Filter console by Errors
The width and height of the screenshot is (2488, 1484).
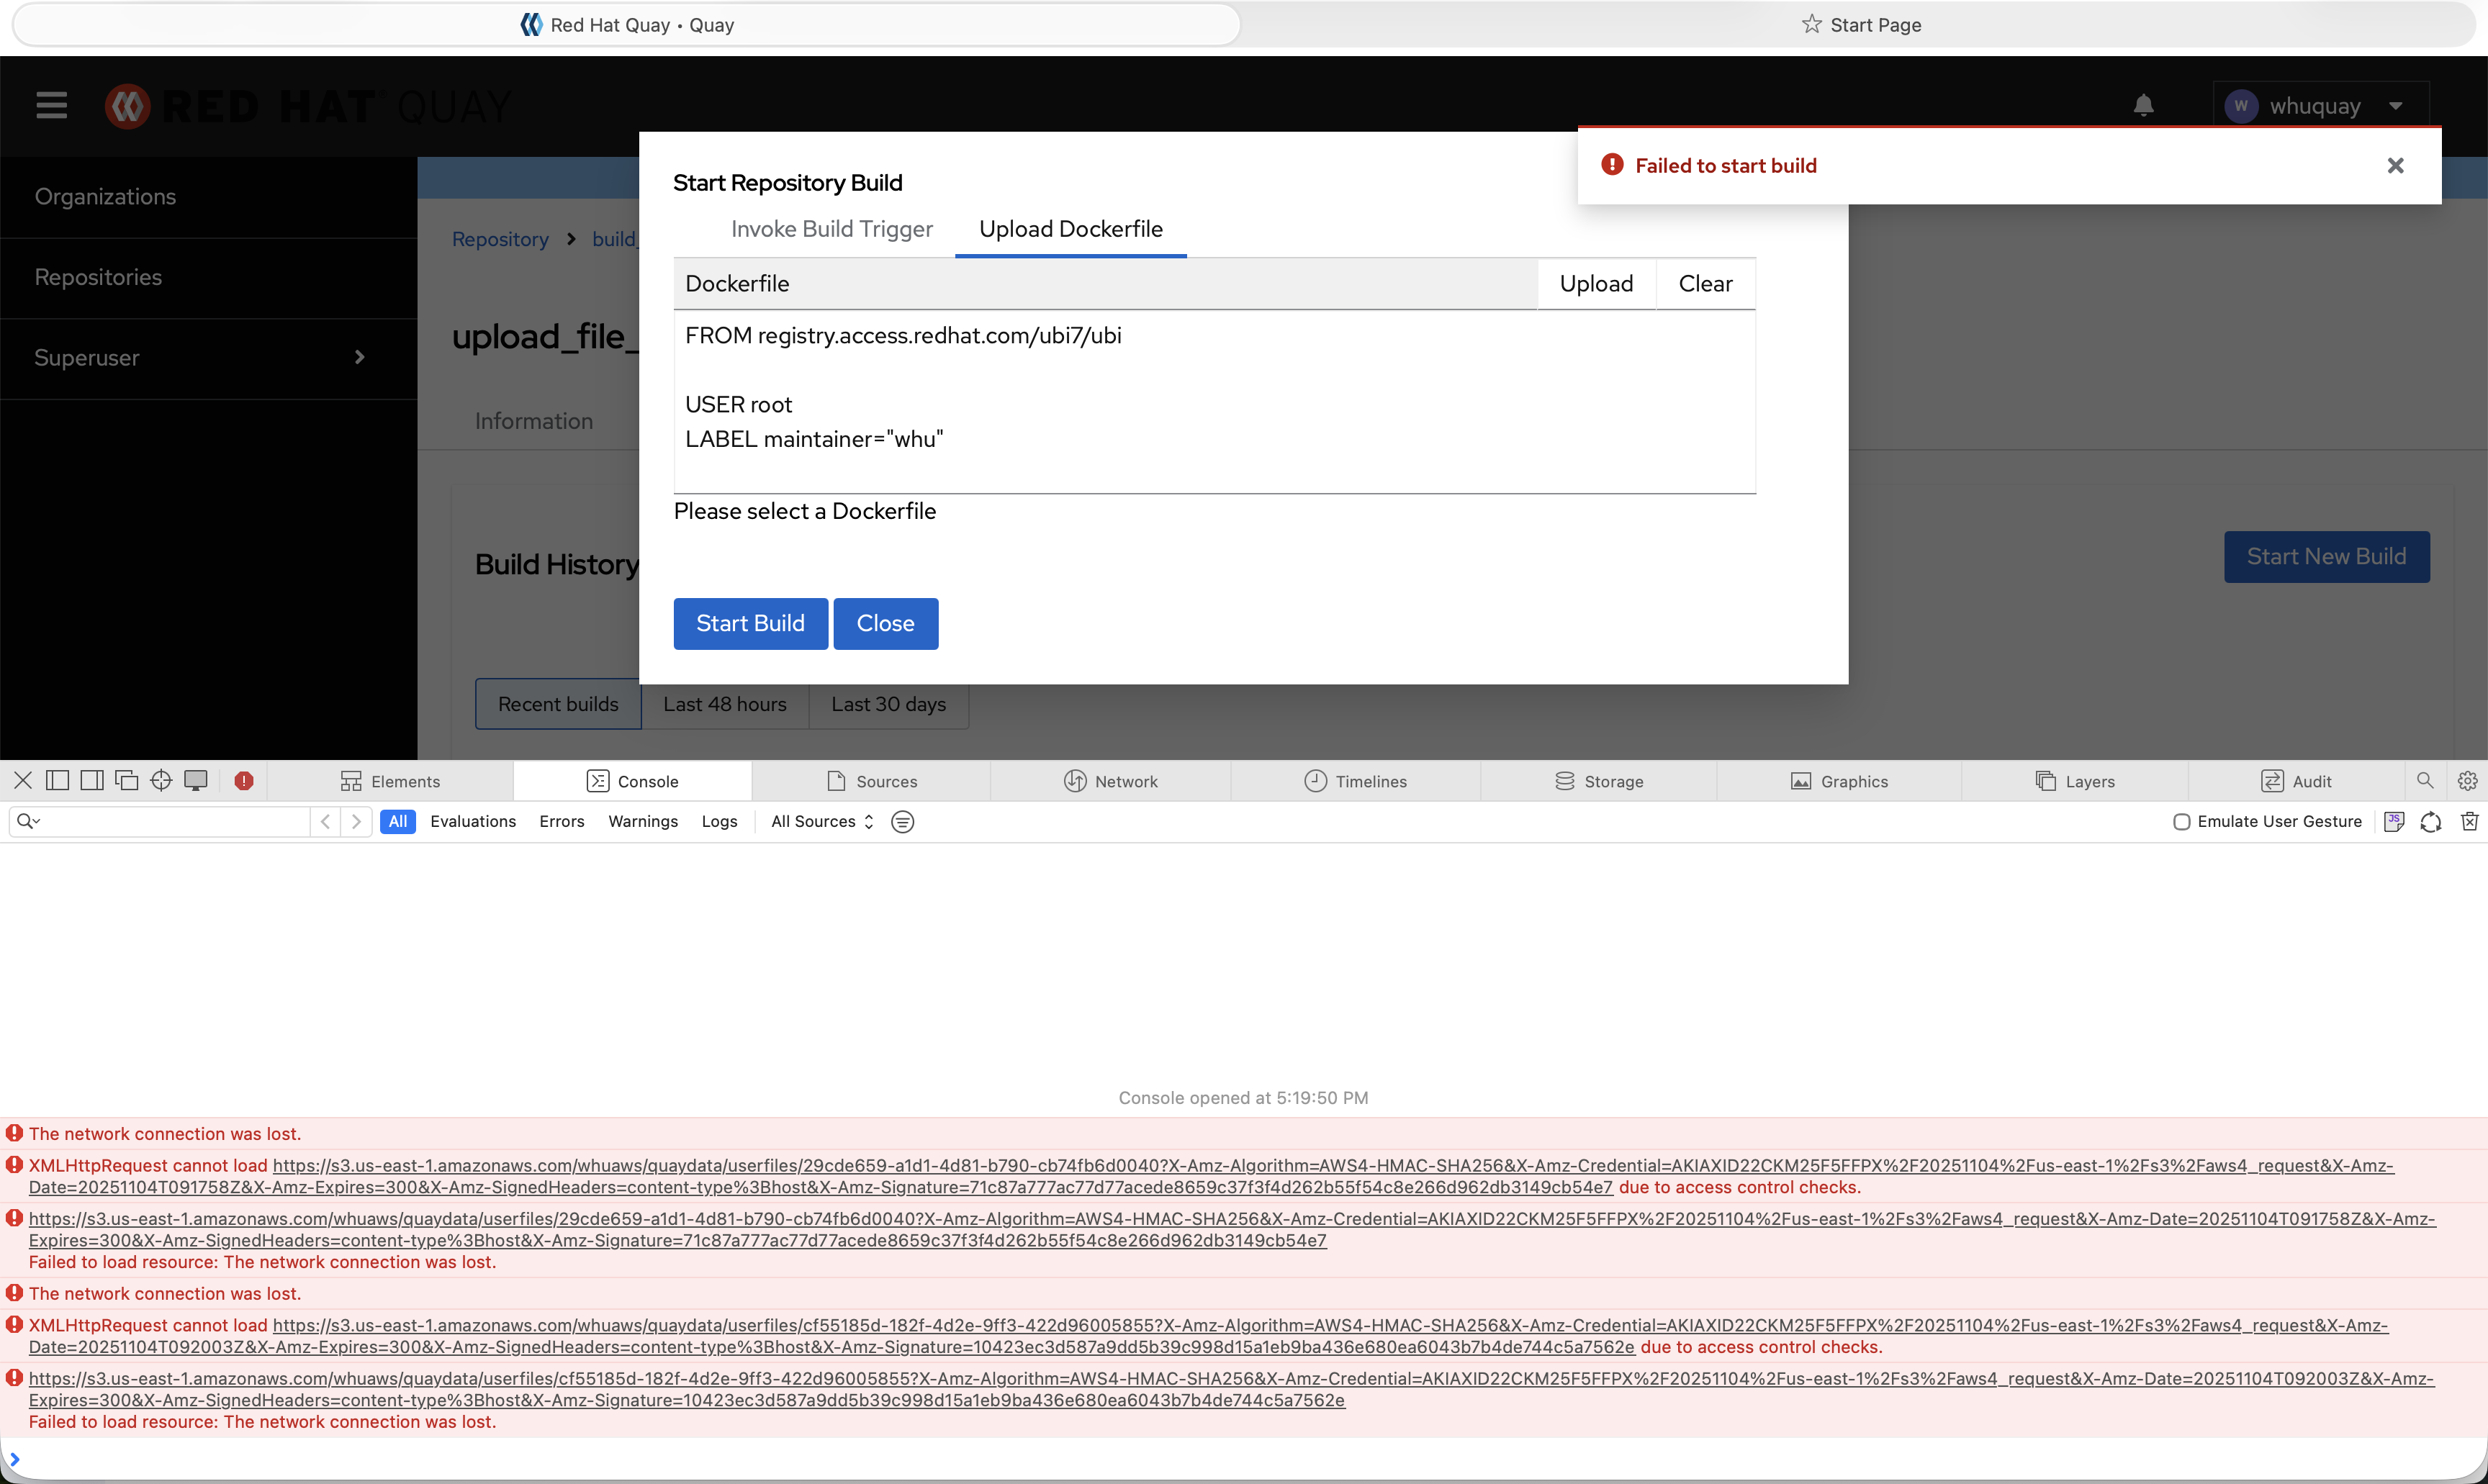(x=561, y=821)
